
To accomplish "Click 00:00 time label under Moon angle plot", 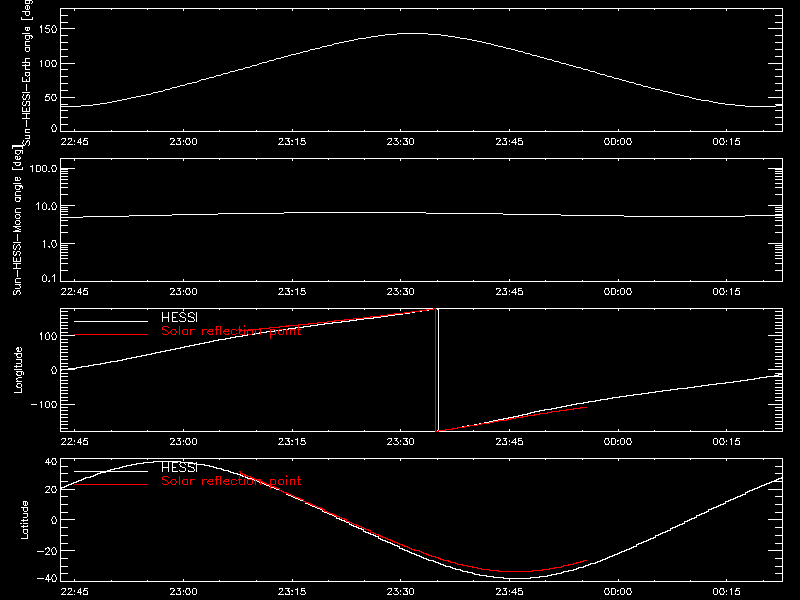I will [618, 291].
